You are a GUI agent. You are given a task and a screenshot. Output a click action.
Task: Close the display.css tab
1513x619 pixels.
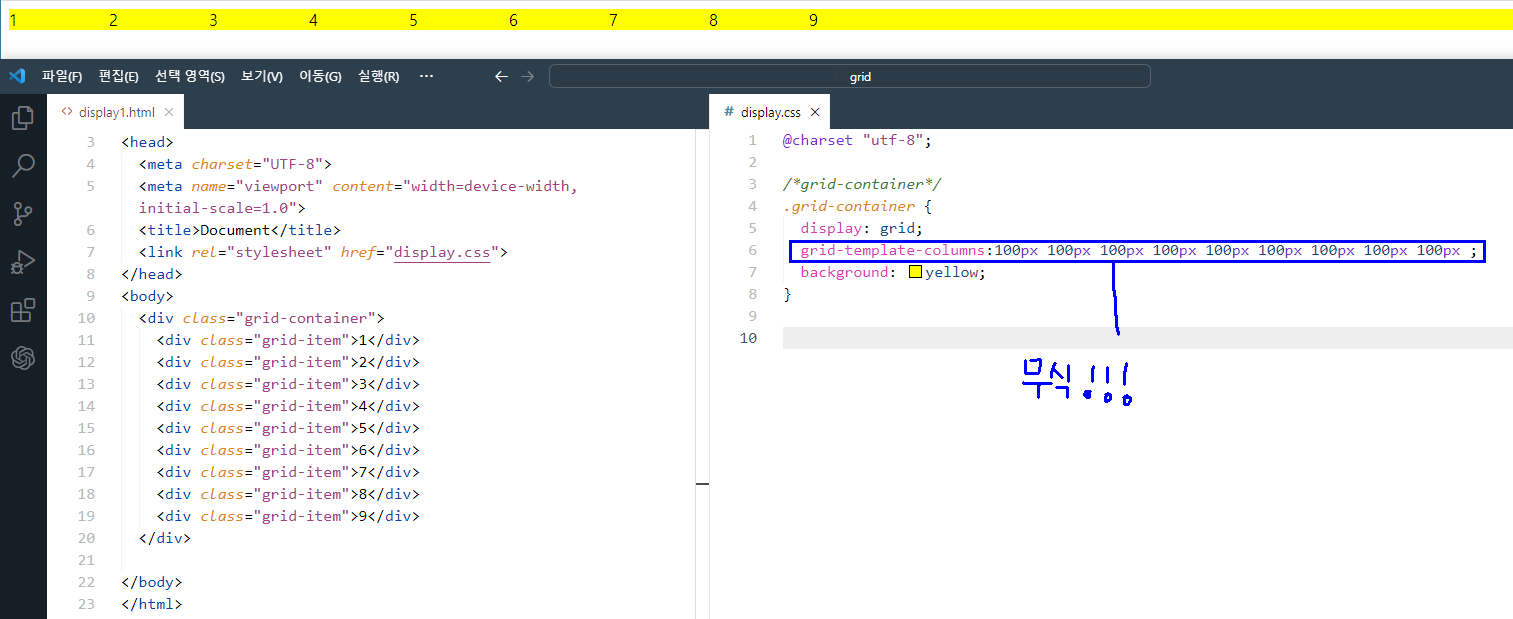pyautogui.click(x=815, y=112)
